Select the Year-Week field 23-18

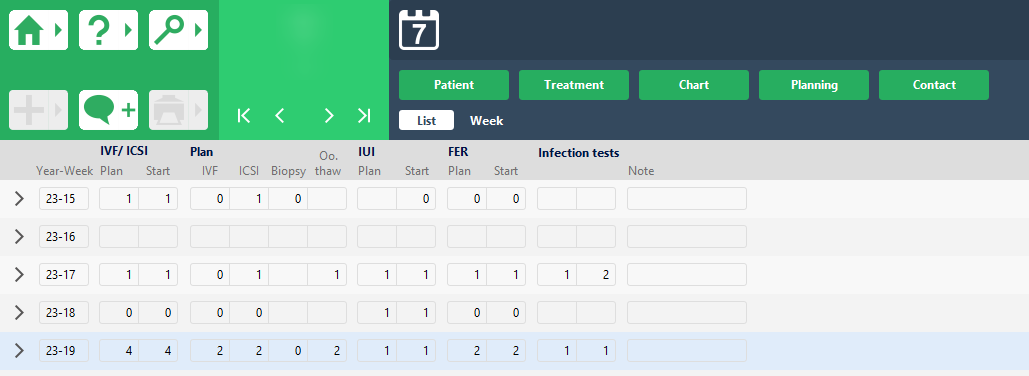(x=64, y=313)
